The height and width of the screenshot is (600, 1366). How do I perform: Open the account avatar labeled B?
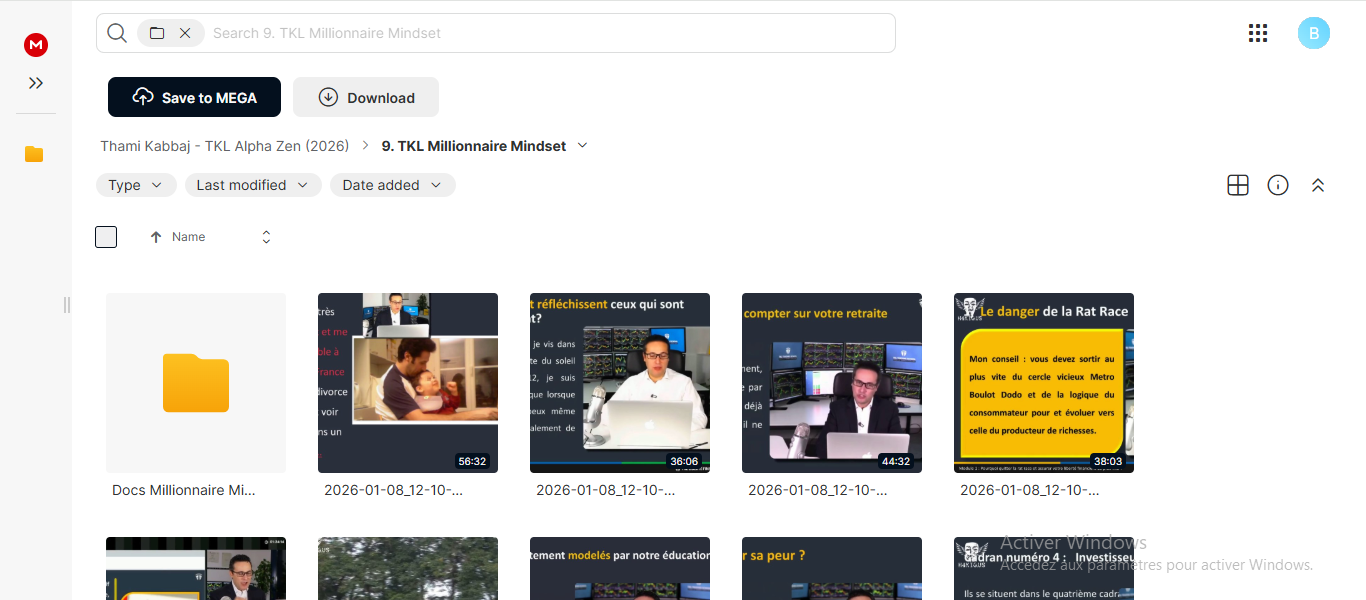[1314, 33]
